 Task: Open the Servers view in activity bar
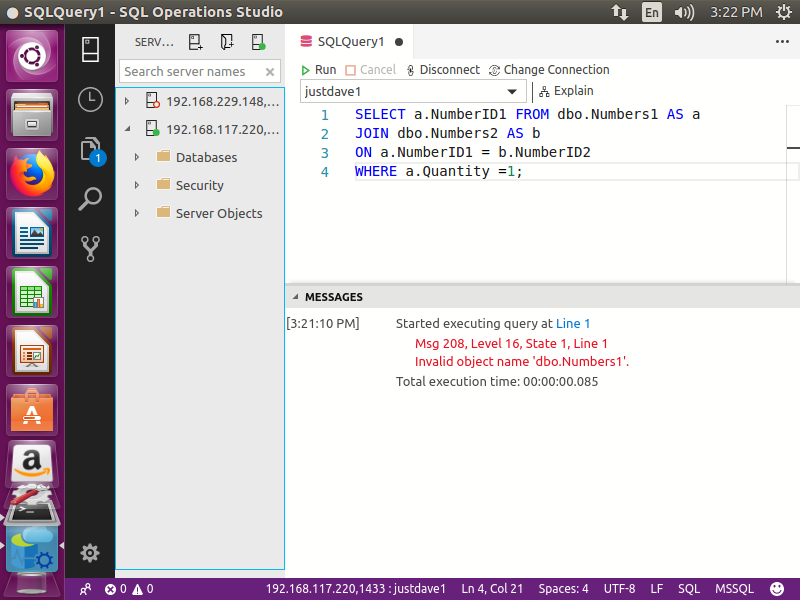tap(90, 50)
